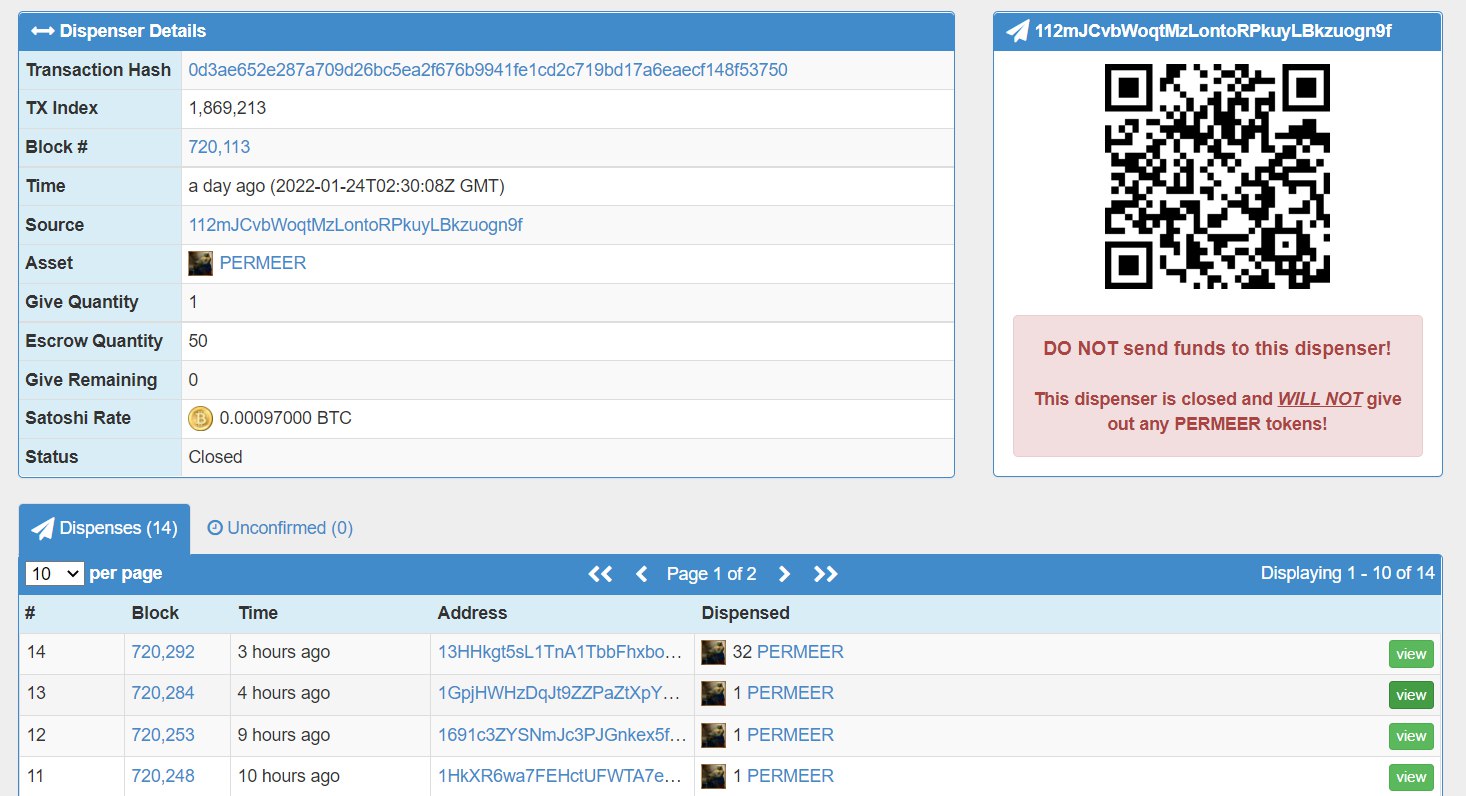The image size is (1466, 796).
Task: Click PERMEER link in dispense row 13
Action: coord(790,693)
